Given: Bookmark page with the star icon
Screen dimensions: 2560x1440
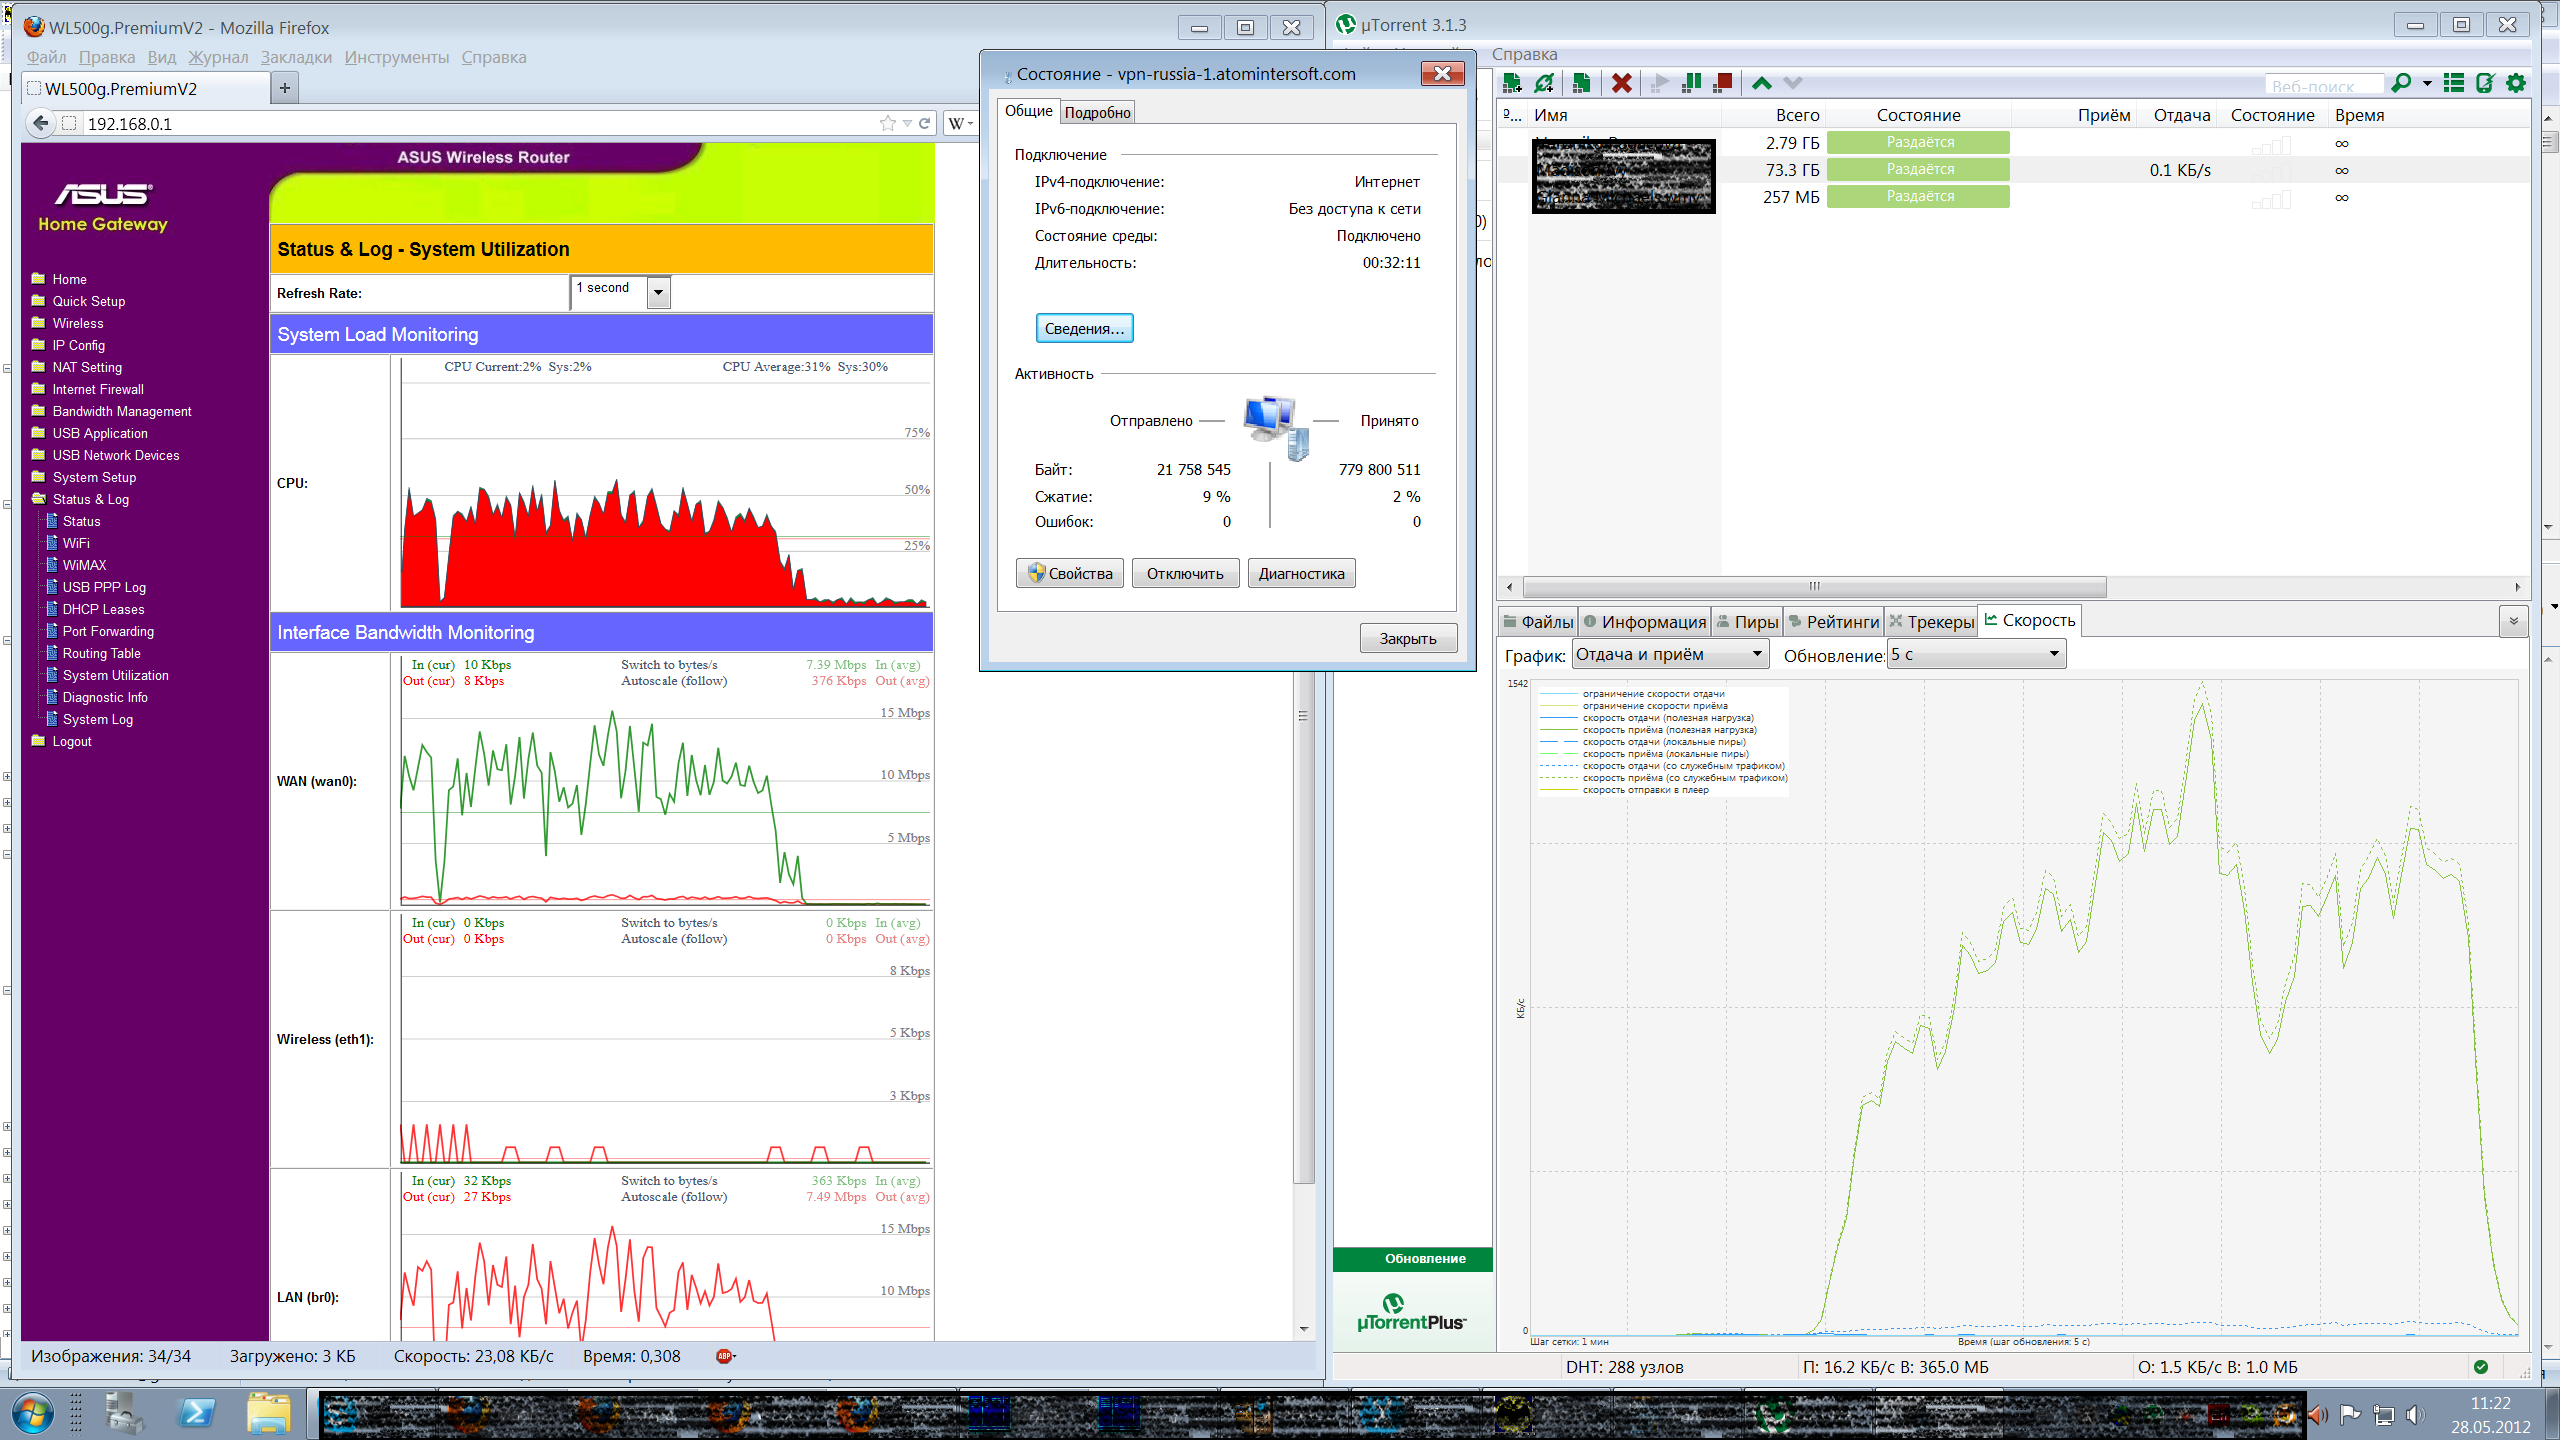Looking at the screenshot, I should (887, 123).
